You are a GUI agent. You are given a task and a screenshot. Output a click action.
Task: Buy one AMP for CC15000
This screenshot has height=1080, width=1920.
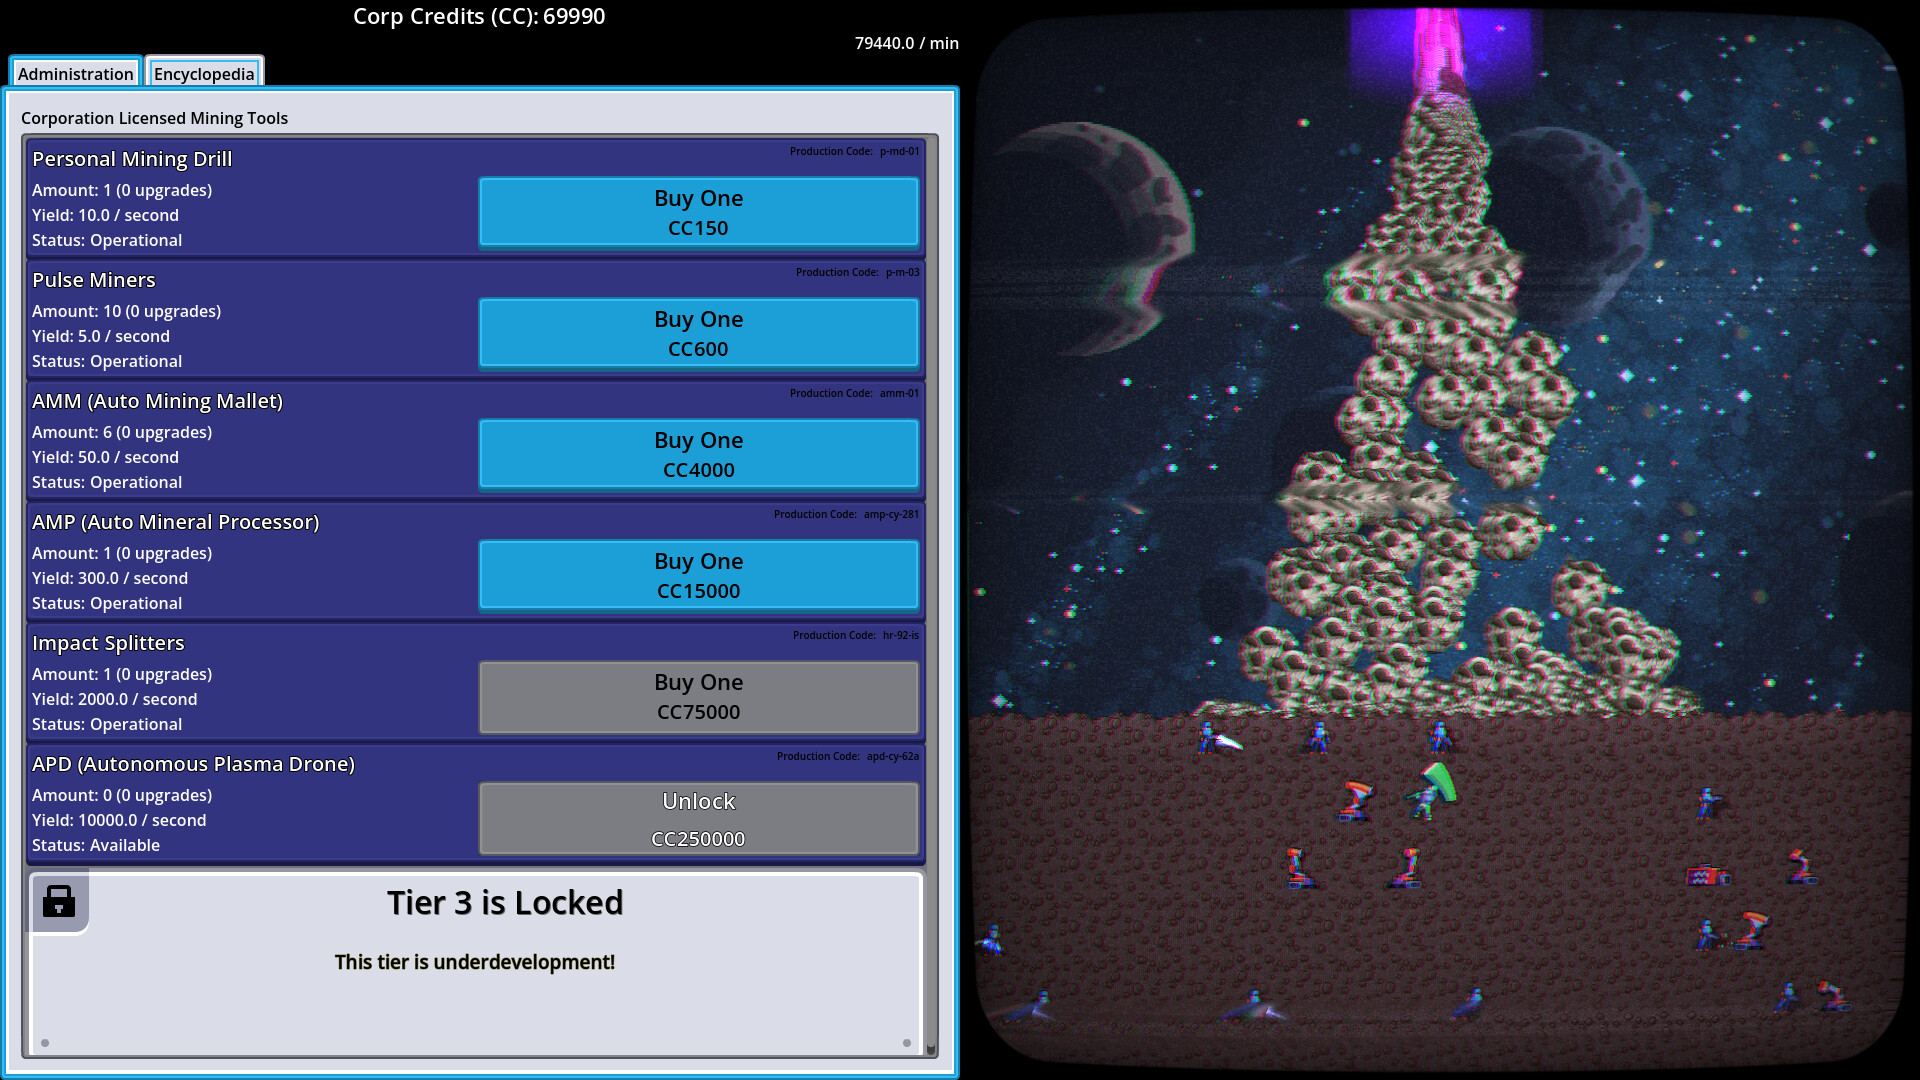click(698, 575)
